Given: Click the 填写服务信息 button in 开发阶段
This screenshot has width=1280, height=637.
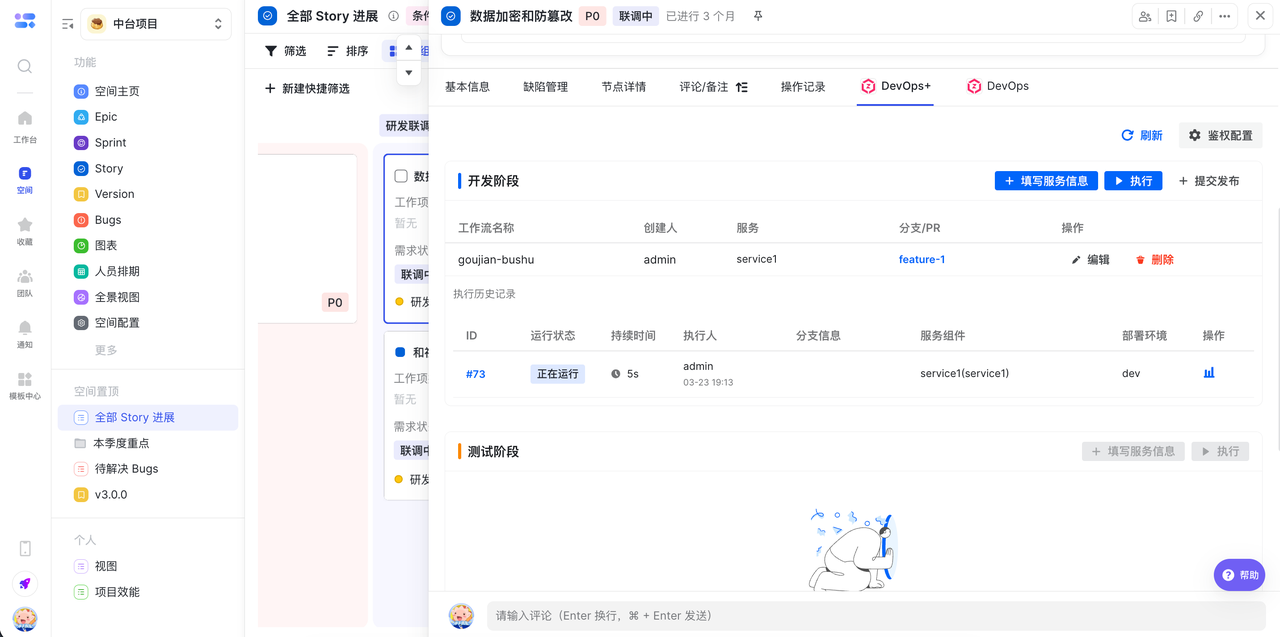Looking at the screenshot, I should [x=1046, y=181].
